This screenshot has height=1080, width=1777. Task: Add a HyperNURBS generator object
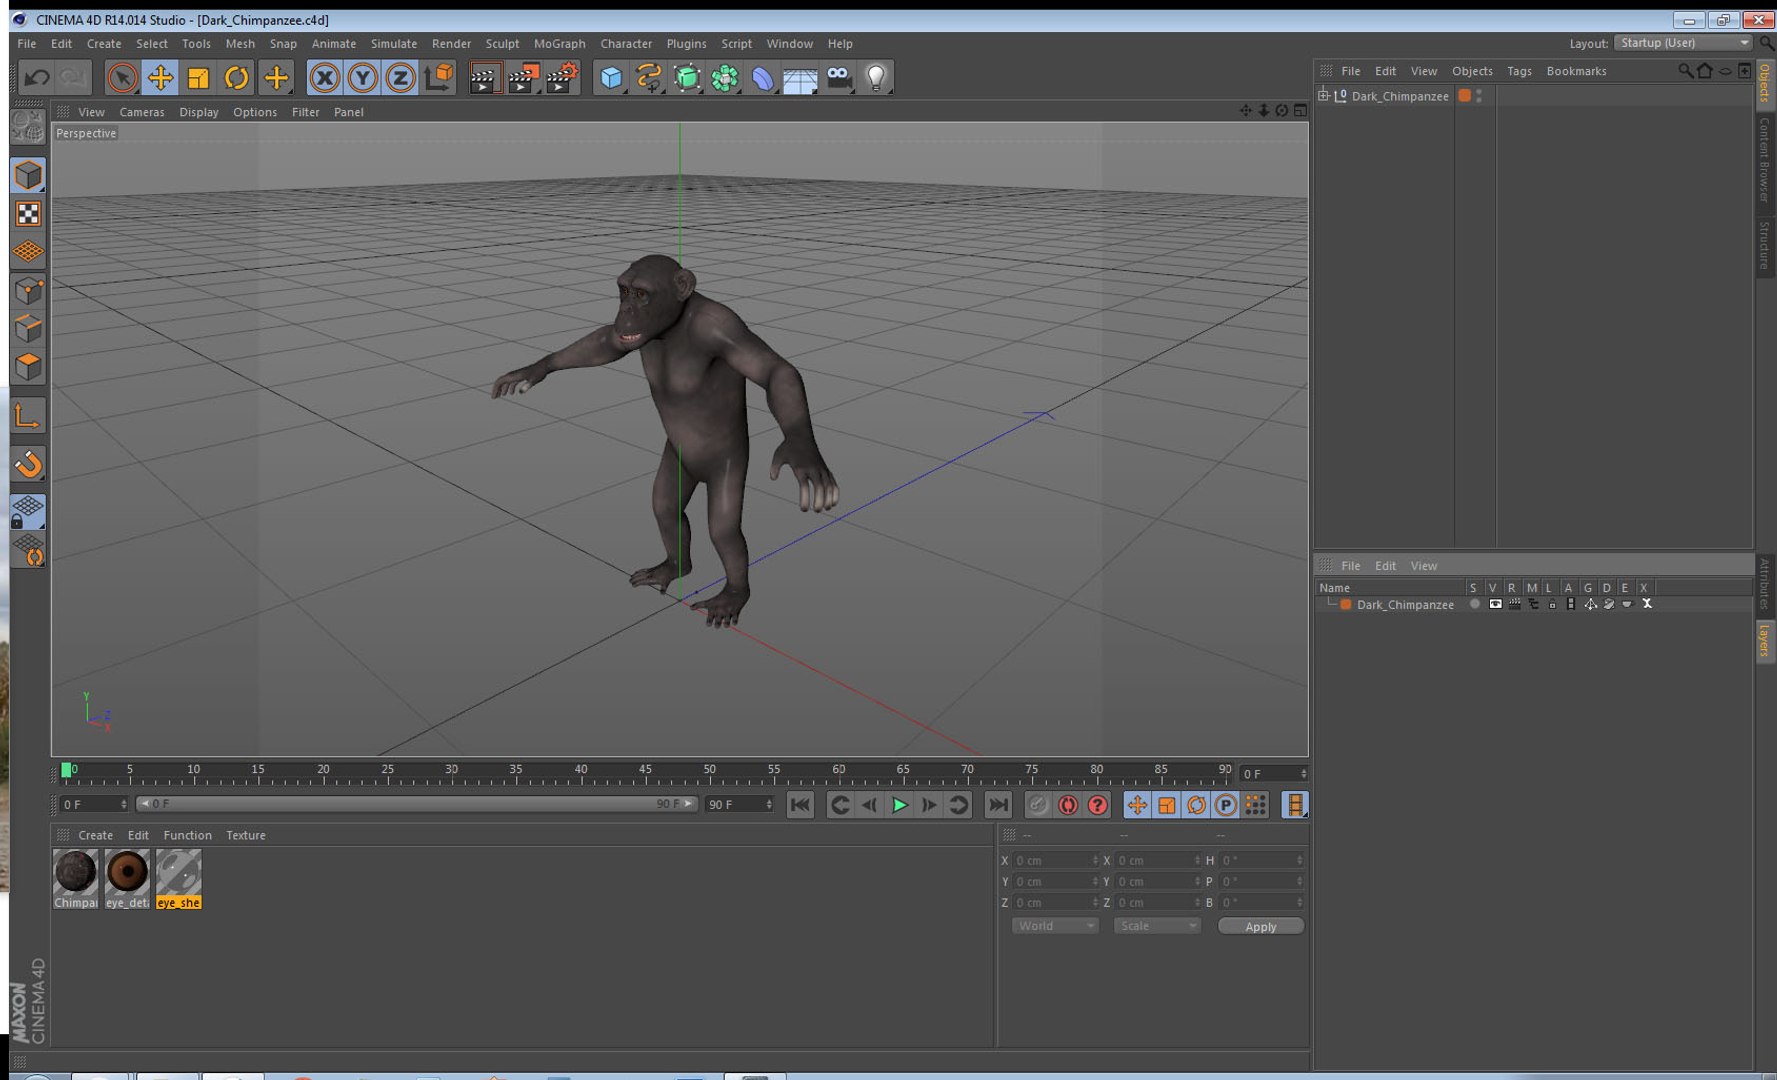(686, 78)
